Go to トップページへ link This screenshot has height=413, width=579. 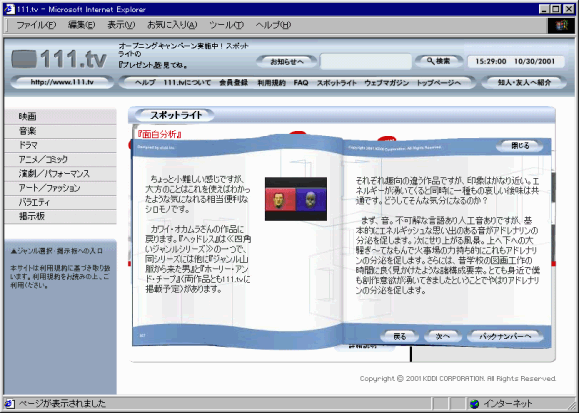click(x=439, y=82)
